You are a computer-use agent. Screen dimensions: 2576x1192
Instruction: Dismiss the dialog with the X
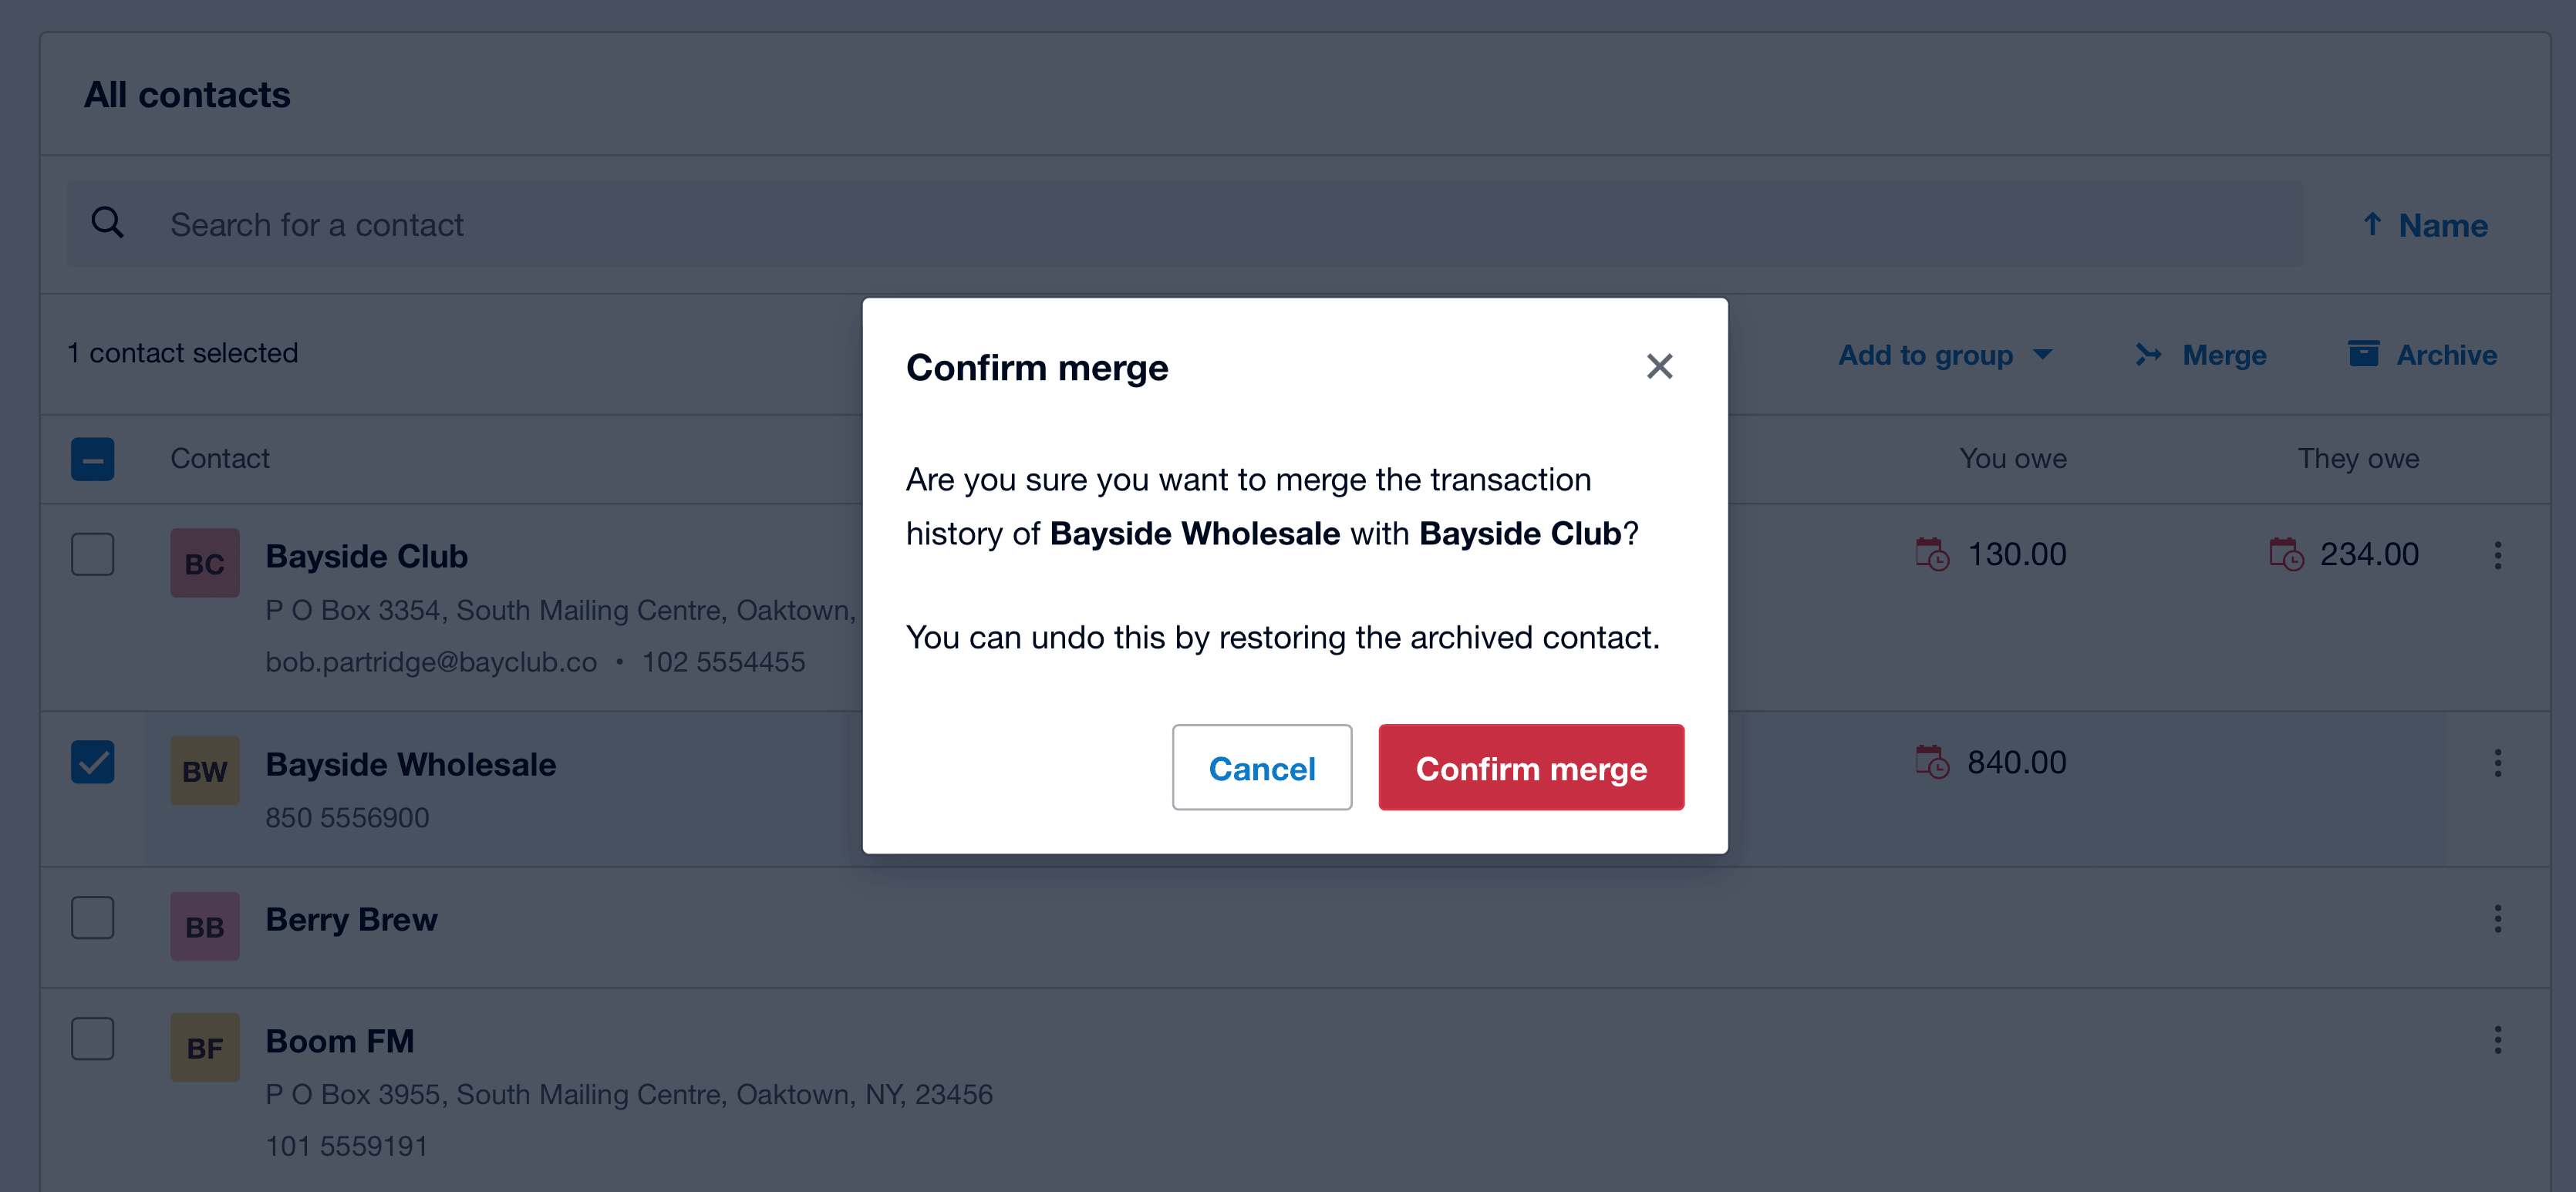click(x=1660, y=366)
